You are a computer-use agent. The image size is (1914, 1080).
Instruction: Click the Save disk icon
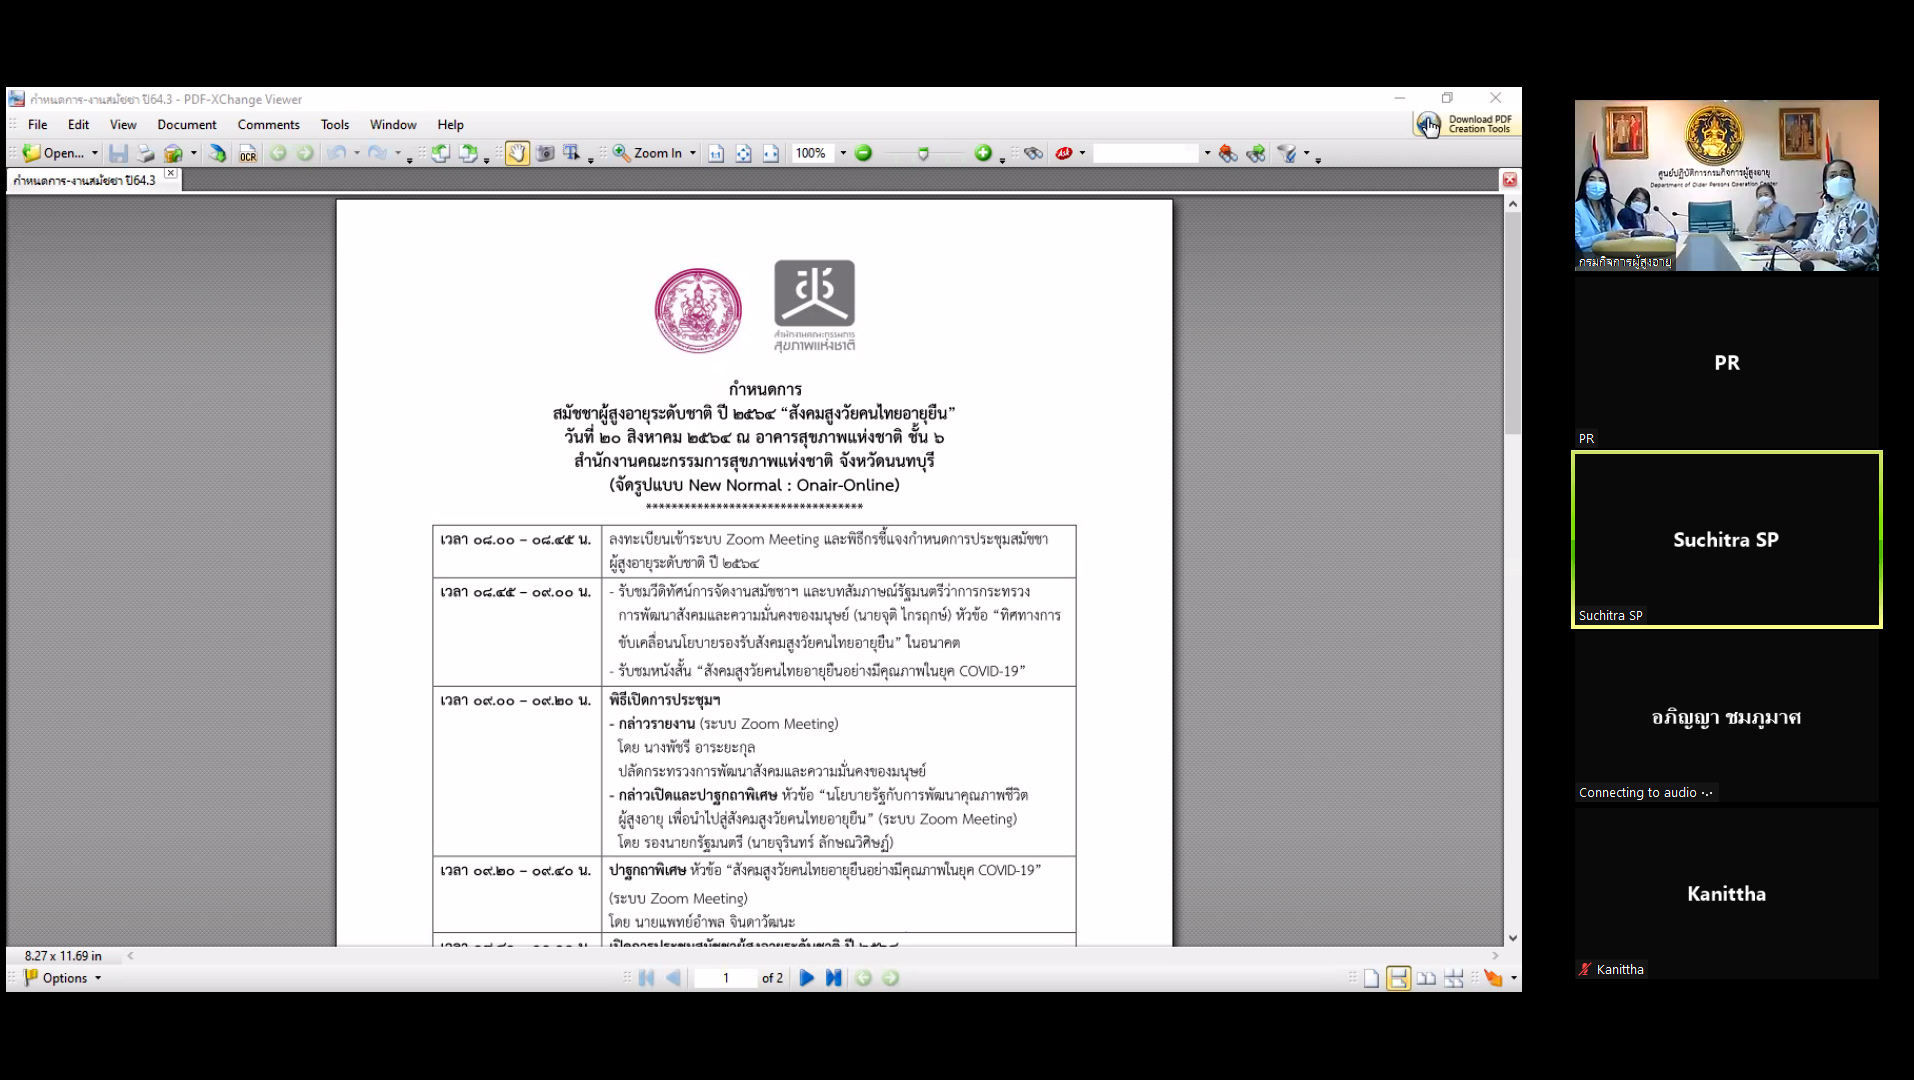tap(118, 153)
